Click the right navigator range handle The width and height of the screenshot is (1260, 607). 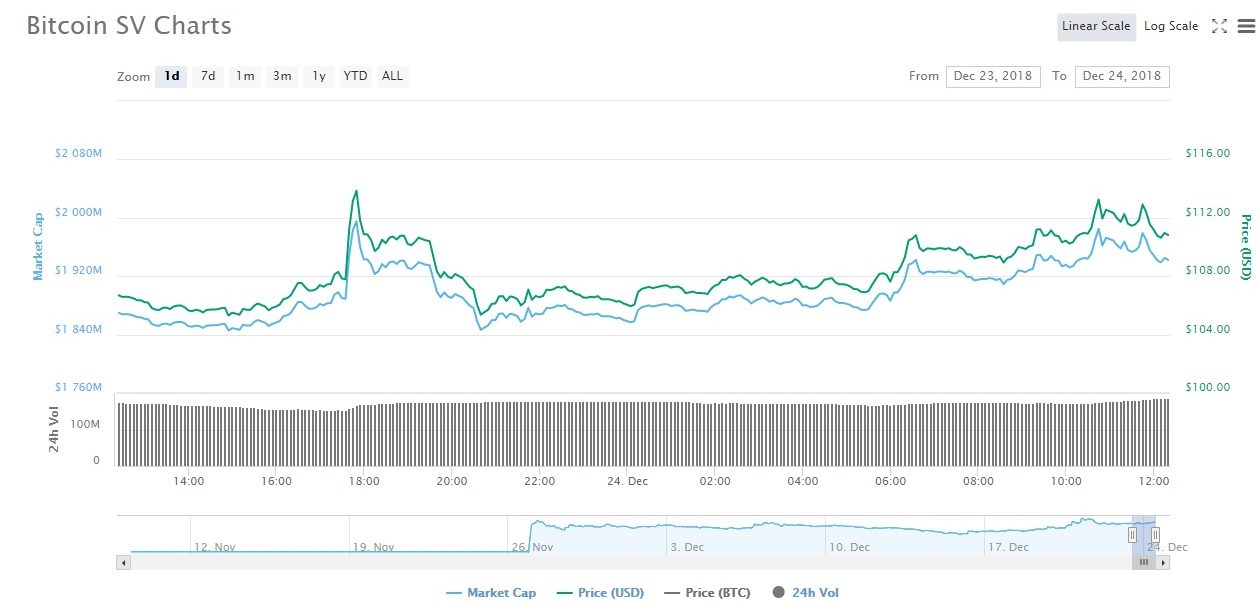click(x=1155, y=535)
